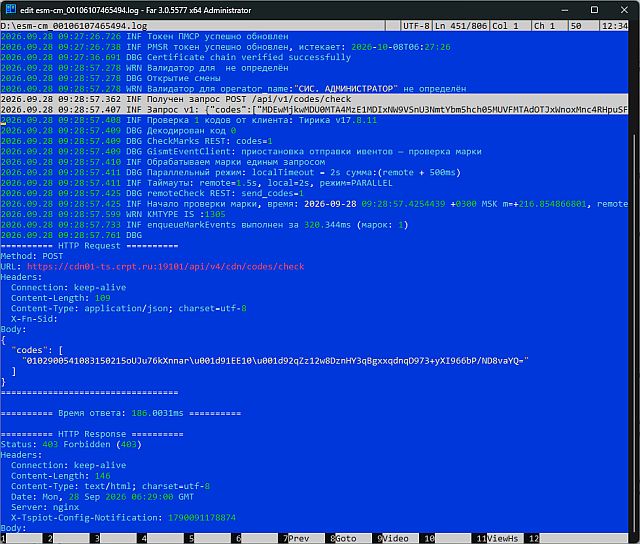
Task: Click the 'enqueueMarkEvents выполнен за 320.344ms' line
Action: (204, 225)
